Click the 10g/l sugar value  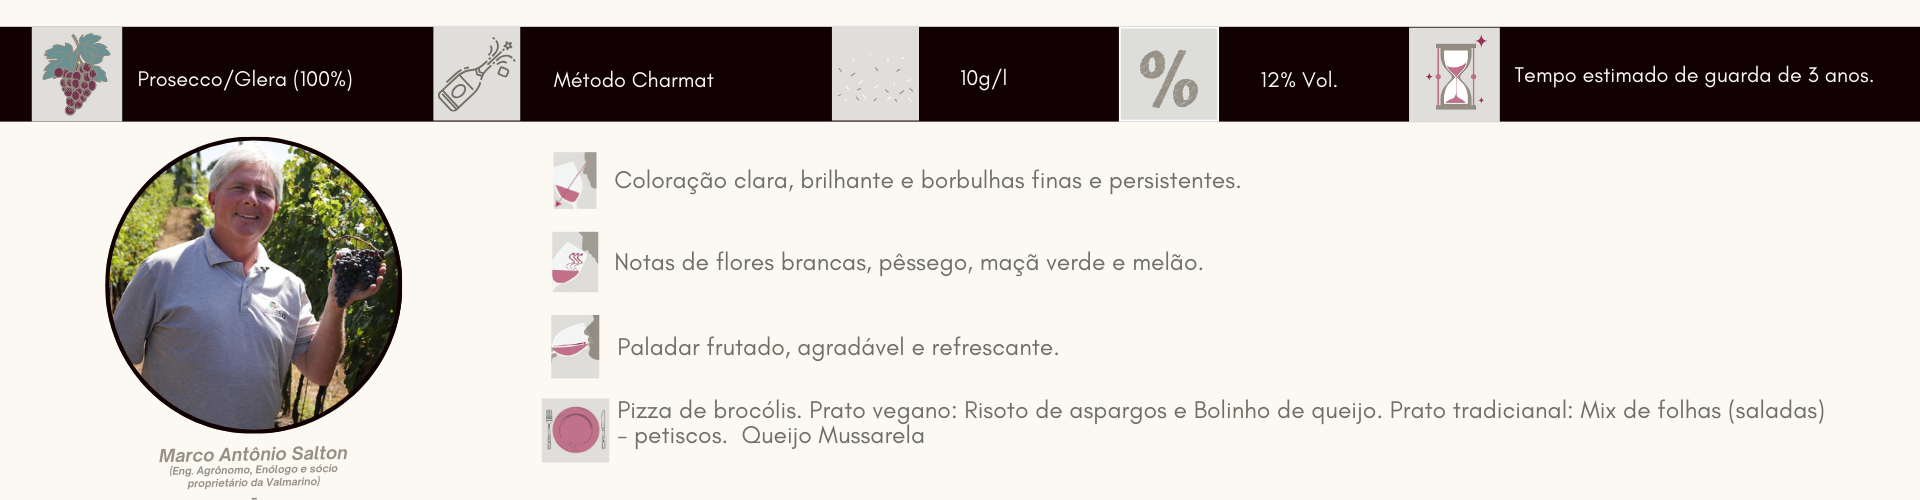983,78
